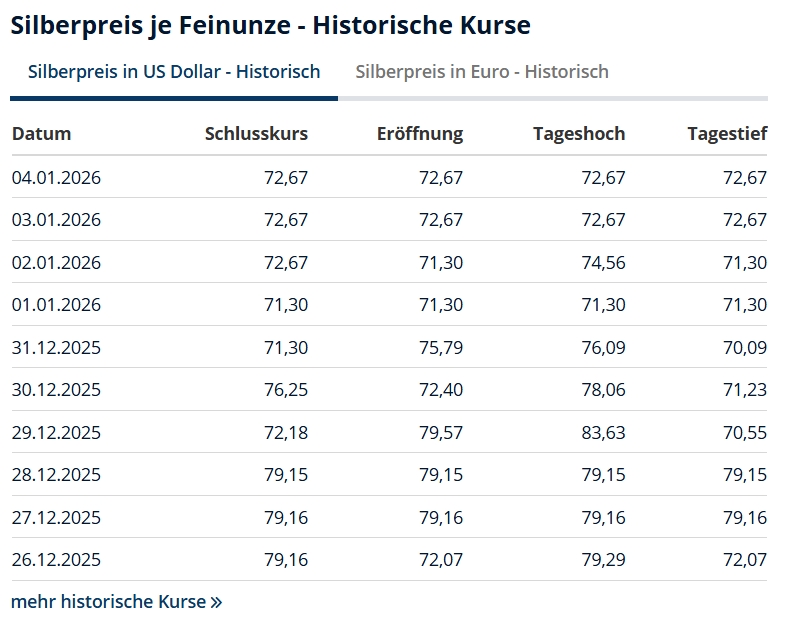Screen dimensions: 786x619
Task: Click the Tagestief value 70,09
Action: [x=745, y=348]
